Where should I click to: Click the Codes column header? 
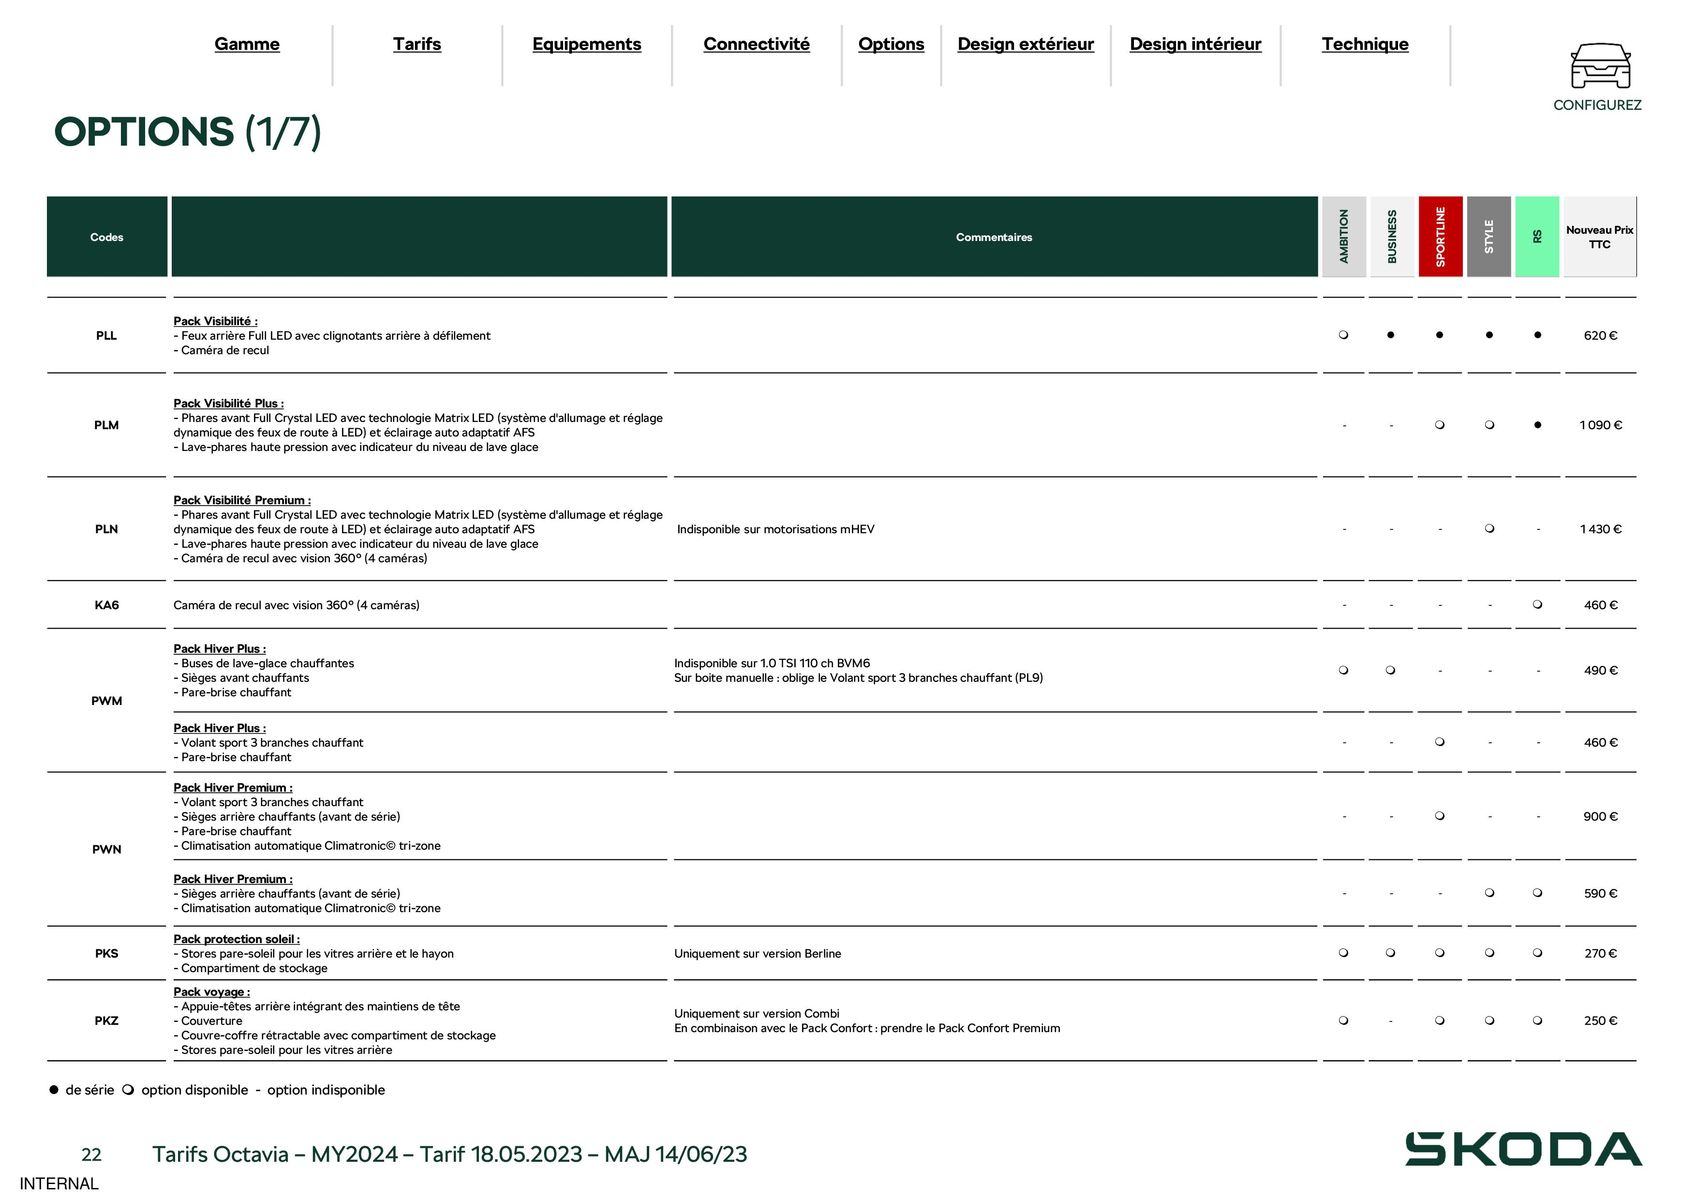coord(107,237)
